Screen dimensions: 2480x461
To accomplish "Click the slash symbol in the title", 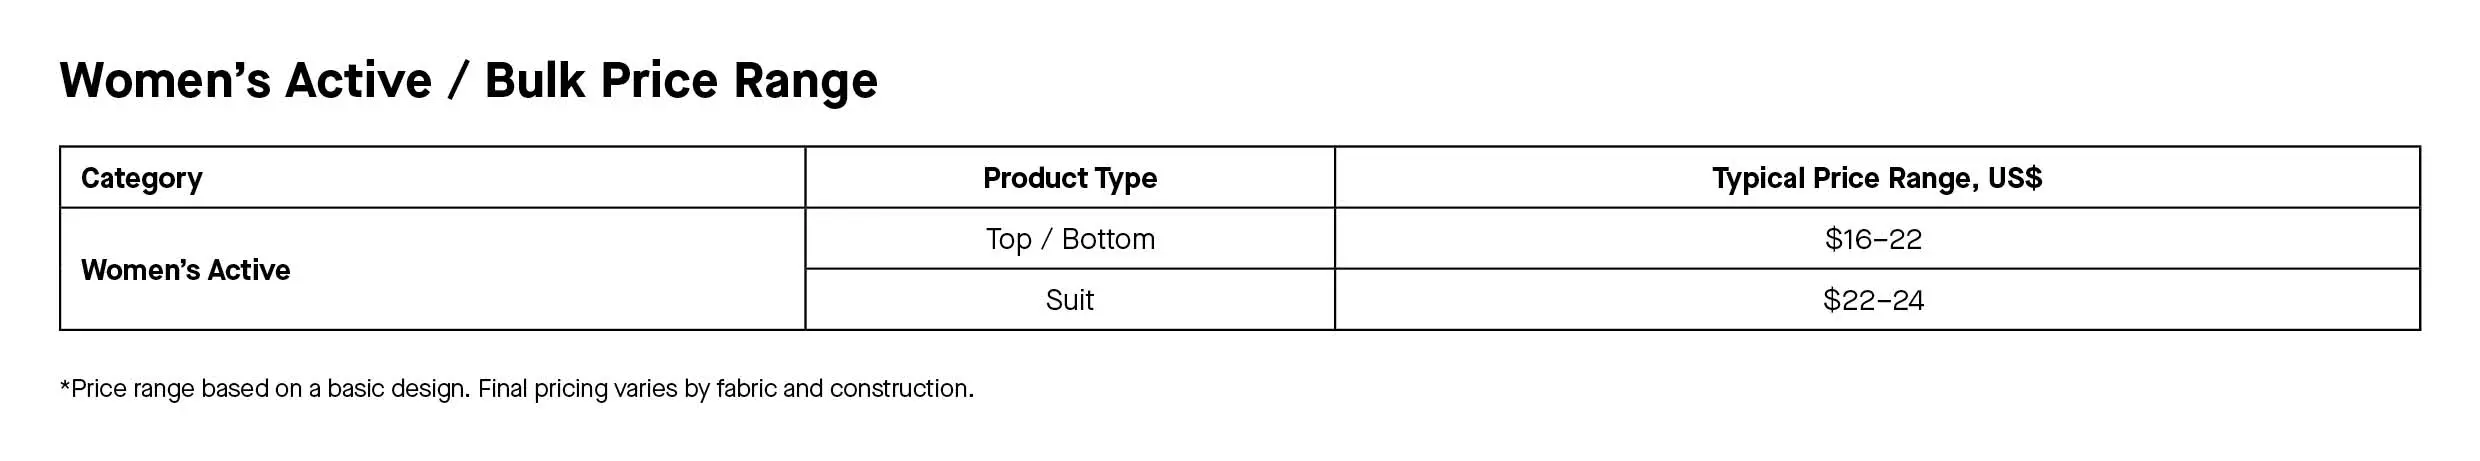I will click(457, 80).
